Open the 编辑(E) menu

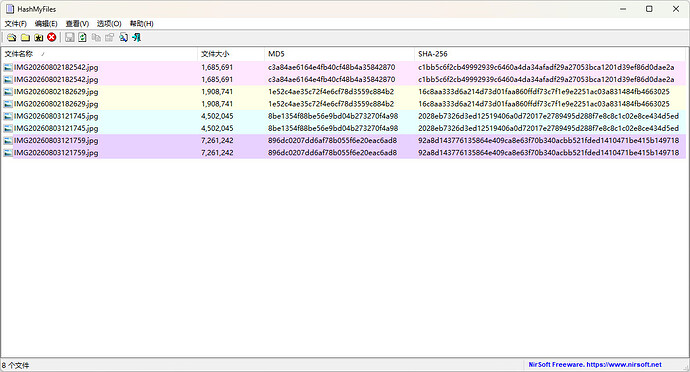46,23
